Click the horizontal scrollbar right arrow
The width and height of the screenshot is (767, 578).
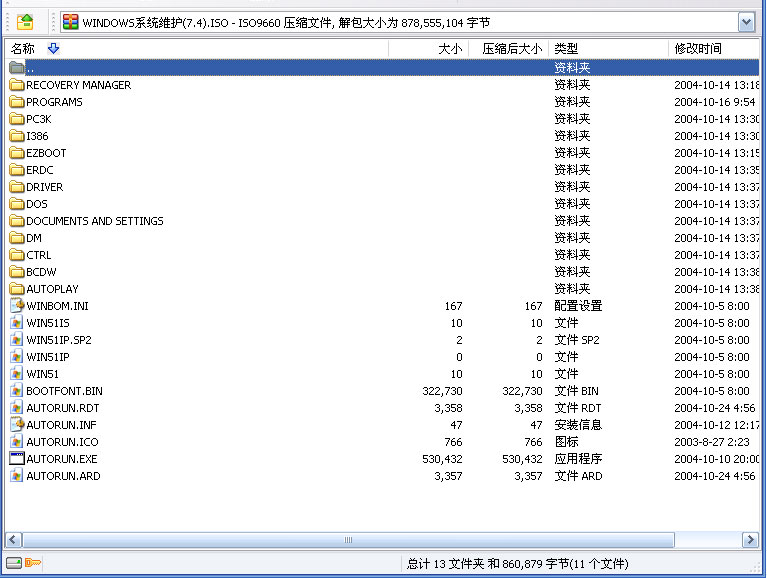click(750, 540)
